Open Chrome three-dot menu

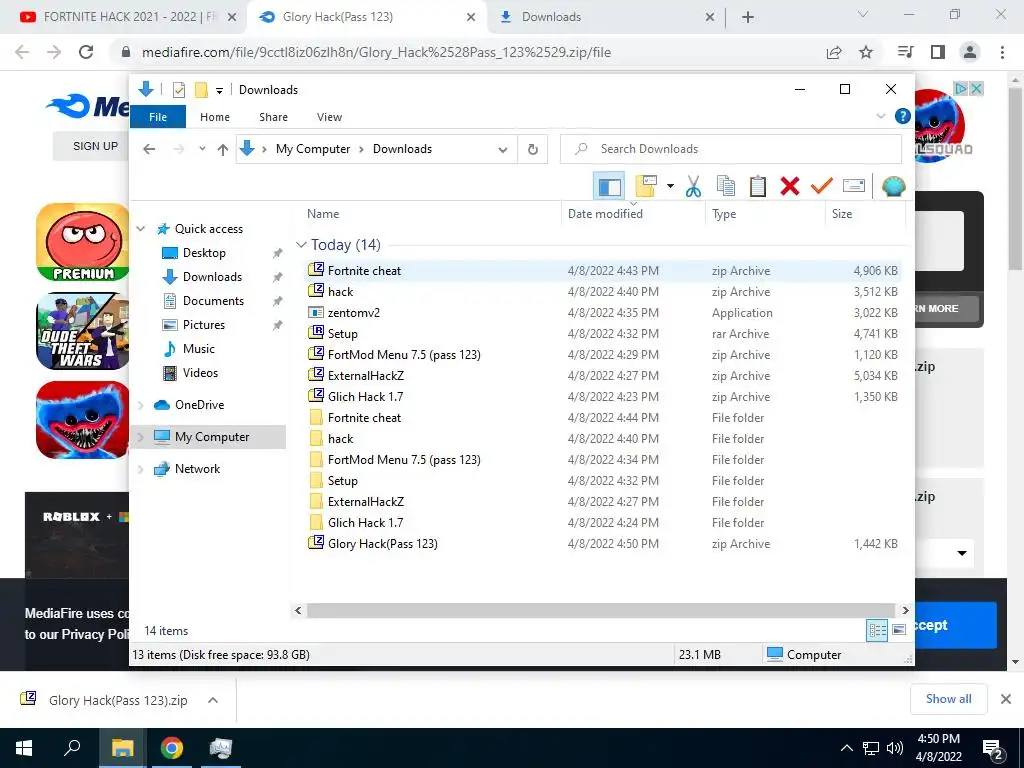[1002, 52]
